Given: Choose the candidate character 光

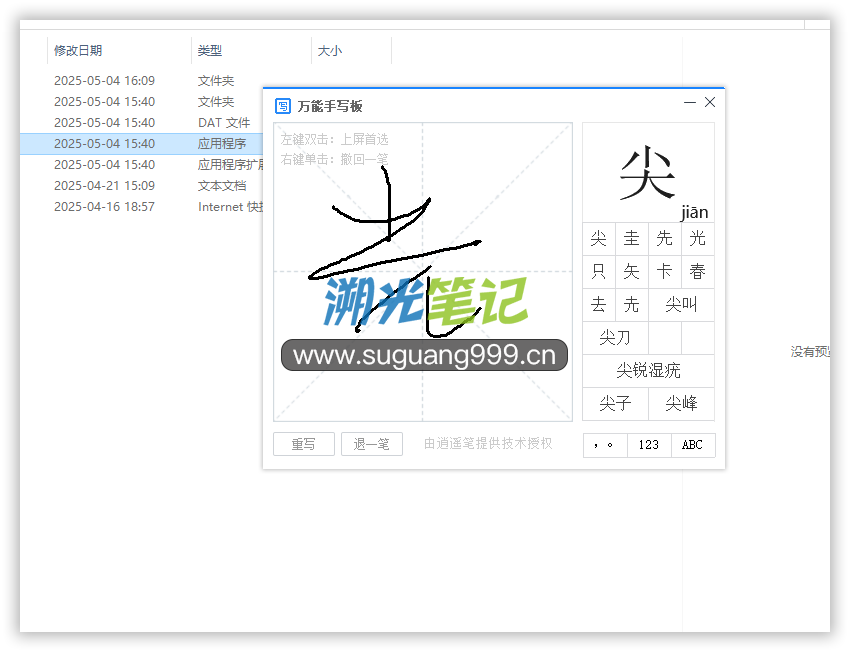Looking at the screenshot, I should click(x=698, y=238).
